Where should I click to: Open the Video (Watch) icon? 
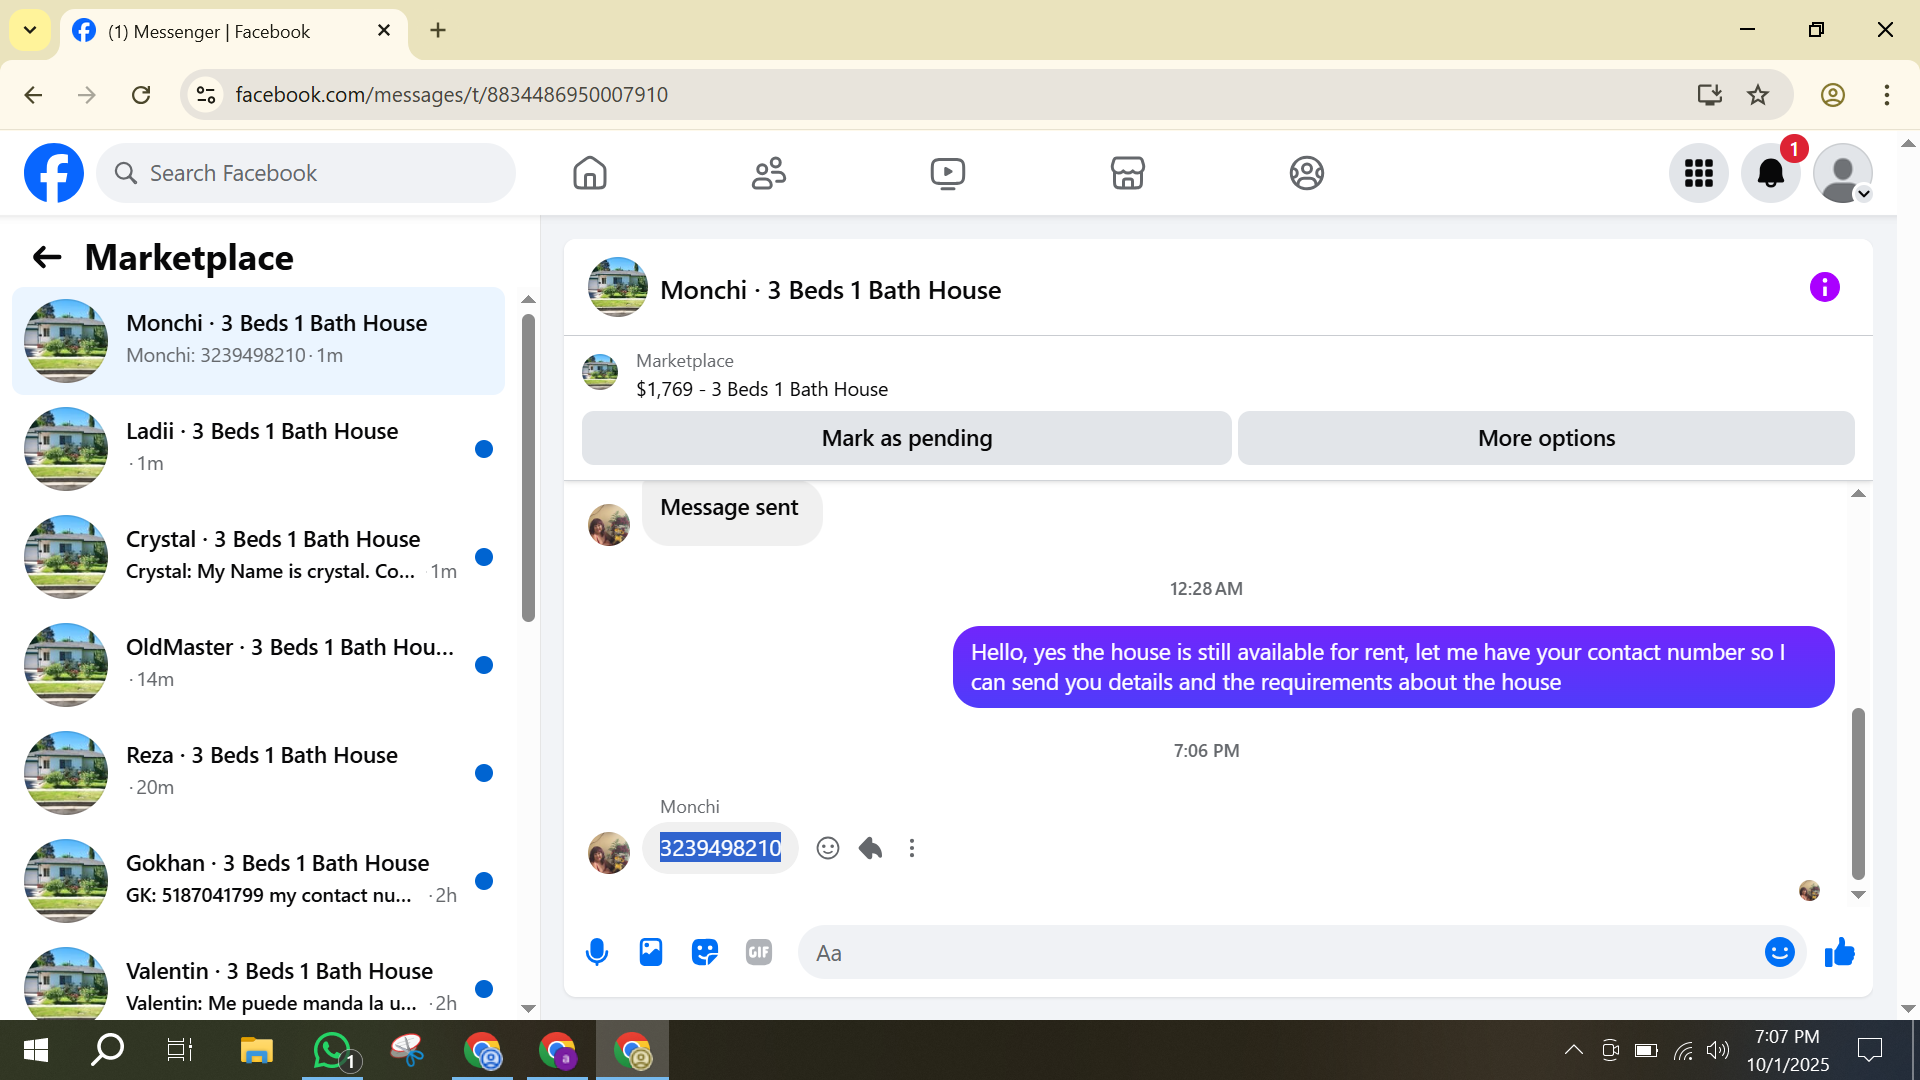(x=948, y=173)
